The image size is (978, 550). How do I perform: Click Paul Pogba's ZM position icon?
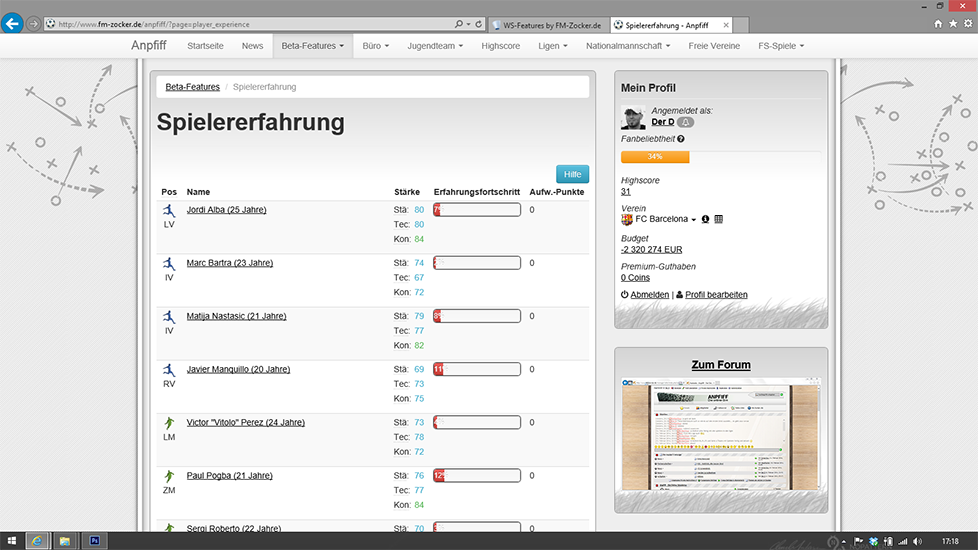[x=169, y=477]
